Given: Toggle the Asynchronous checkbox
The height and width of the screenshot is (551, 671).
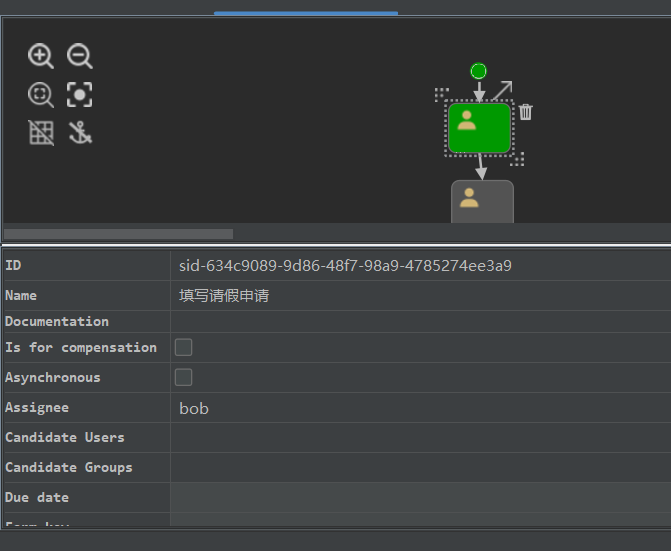Looking at the screenshot, I should pos(184,378).
